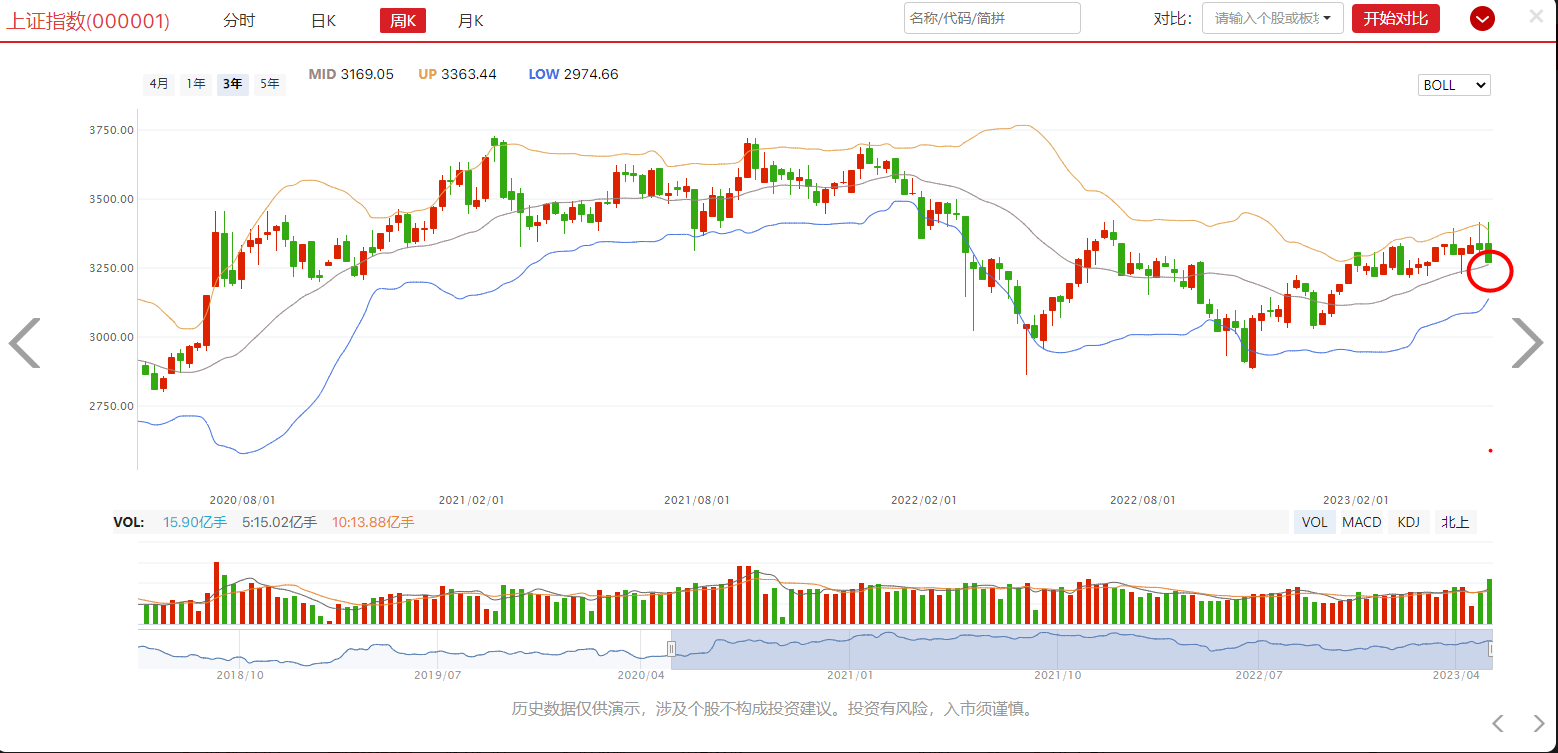Image resolution: width=1558 pixels, height=753 pixels.
Task: Click the small next page arrow at bottom right
Action: [x=1539, y=723]
